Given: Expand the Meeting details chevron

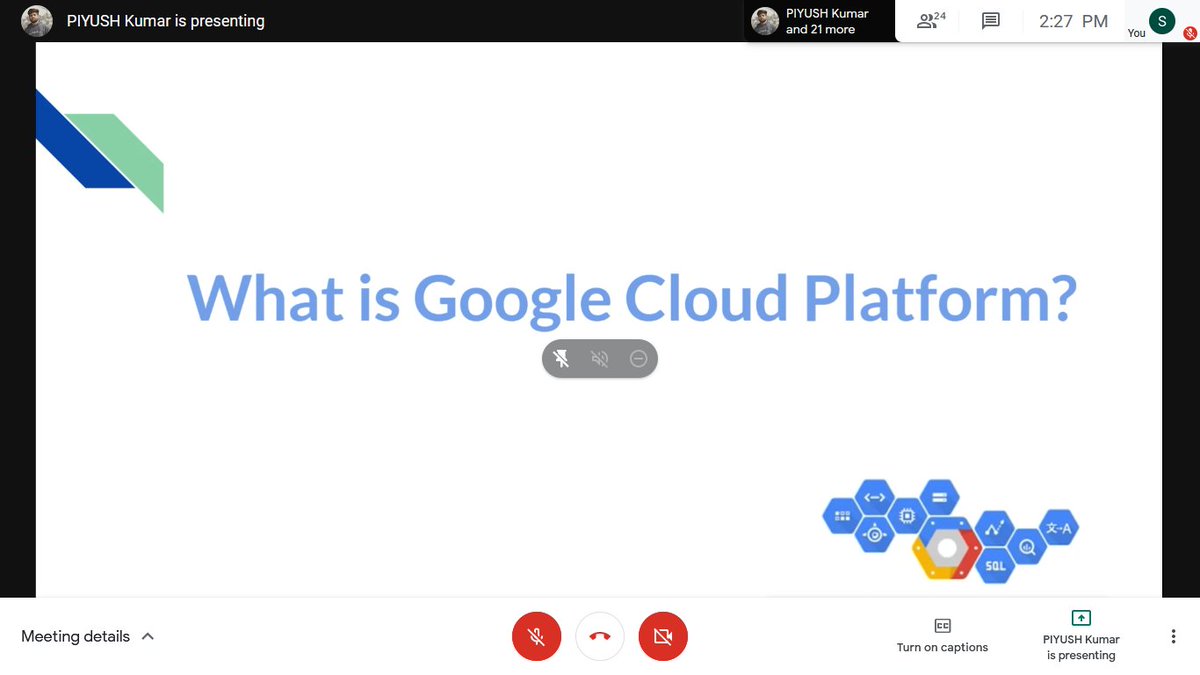Looking at the screenshot, I should point(148,636).
